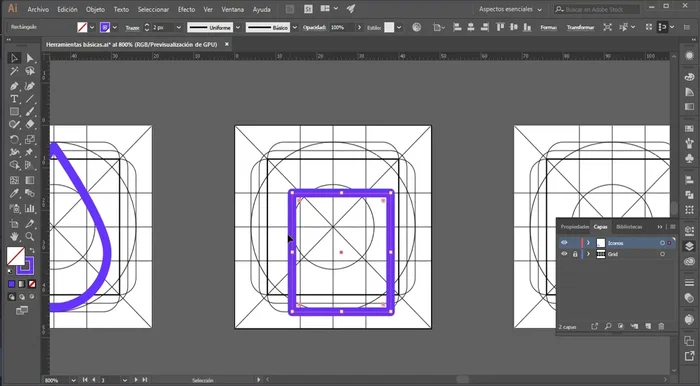Open the Objeto menu
This screenshot has width=700, height=386.
point(95,9)
